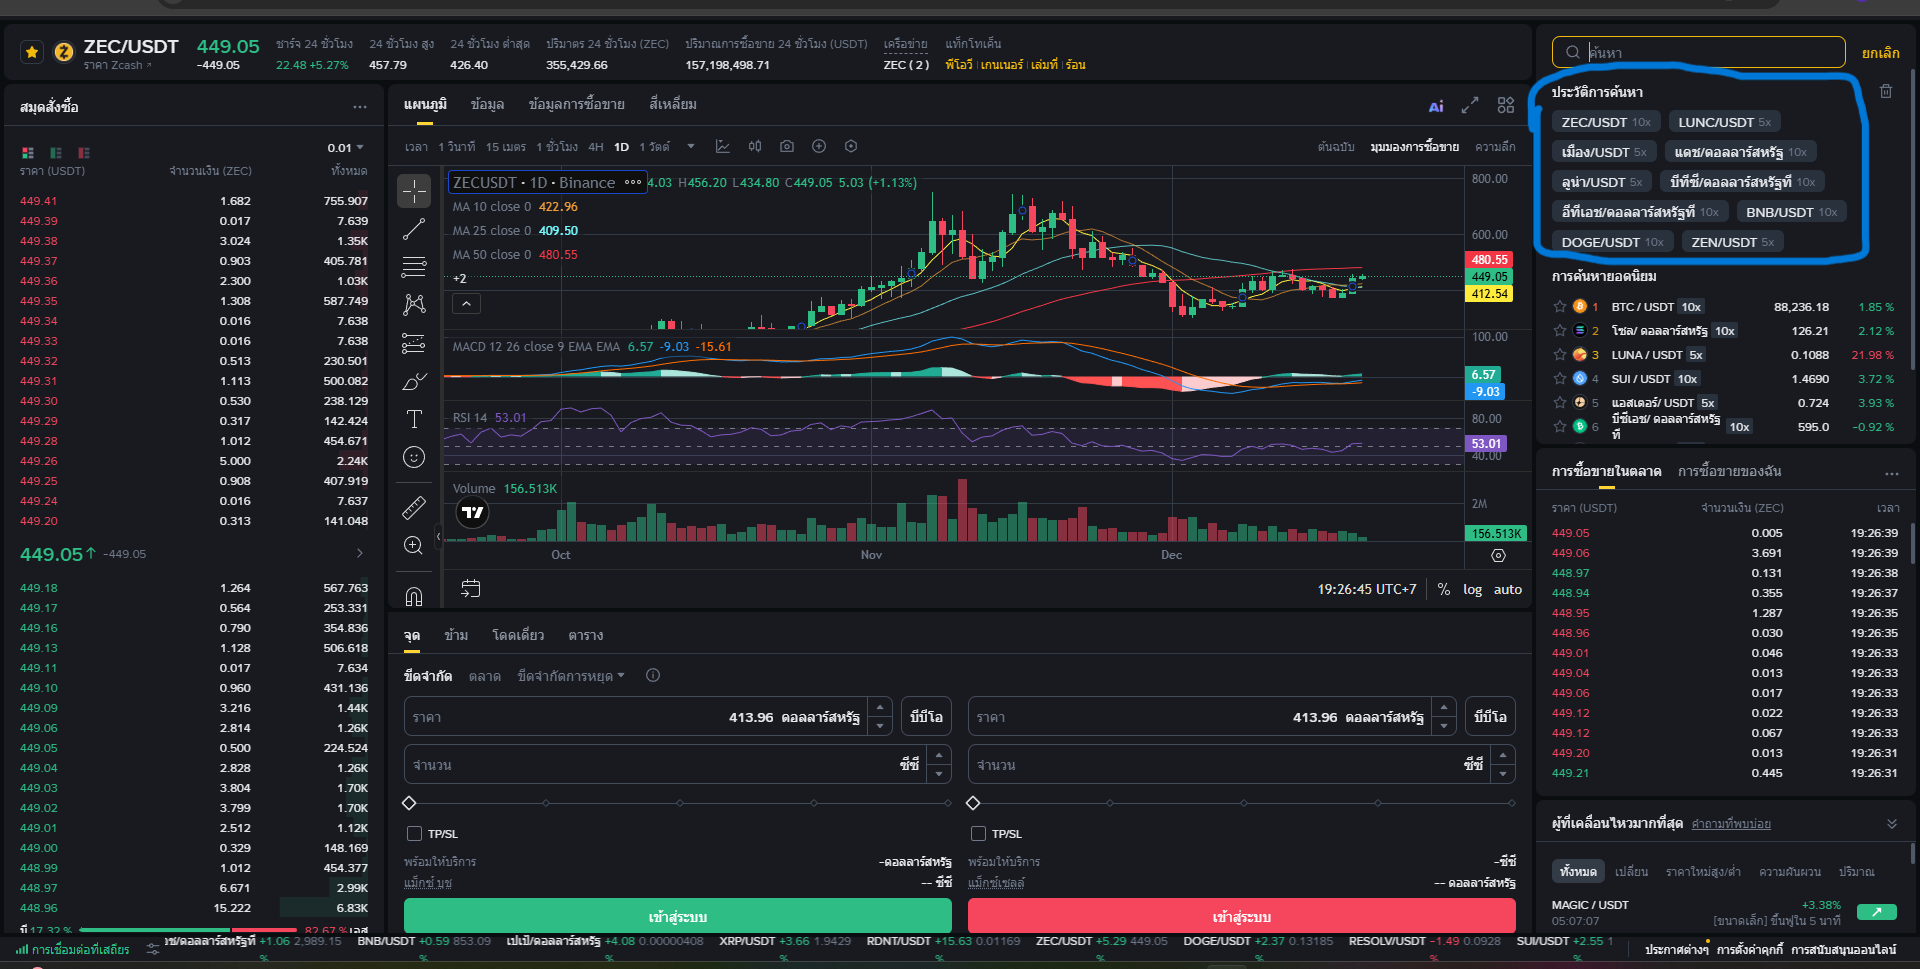Switch to the ข้าม margin tab

coord(456,636)
